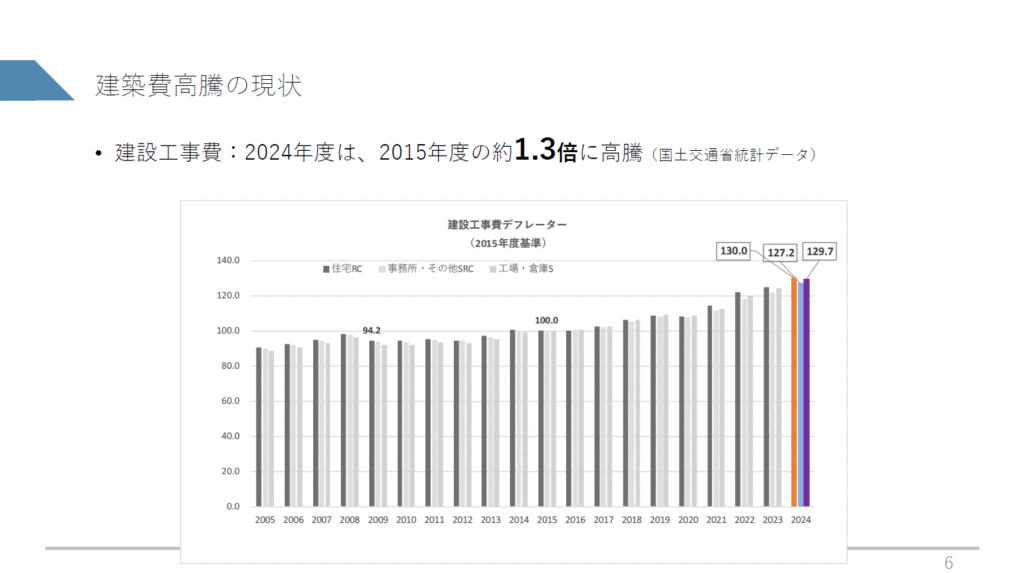Click the 工場・倉庫S legend entry
The image size is (1024, 573).
click(520, 269)
